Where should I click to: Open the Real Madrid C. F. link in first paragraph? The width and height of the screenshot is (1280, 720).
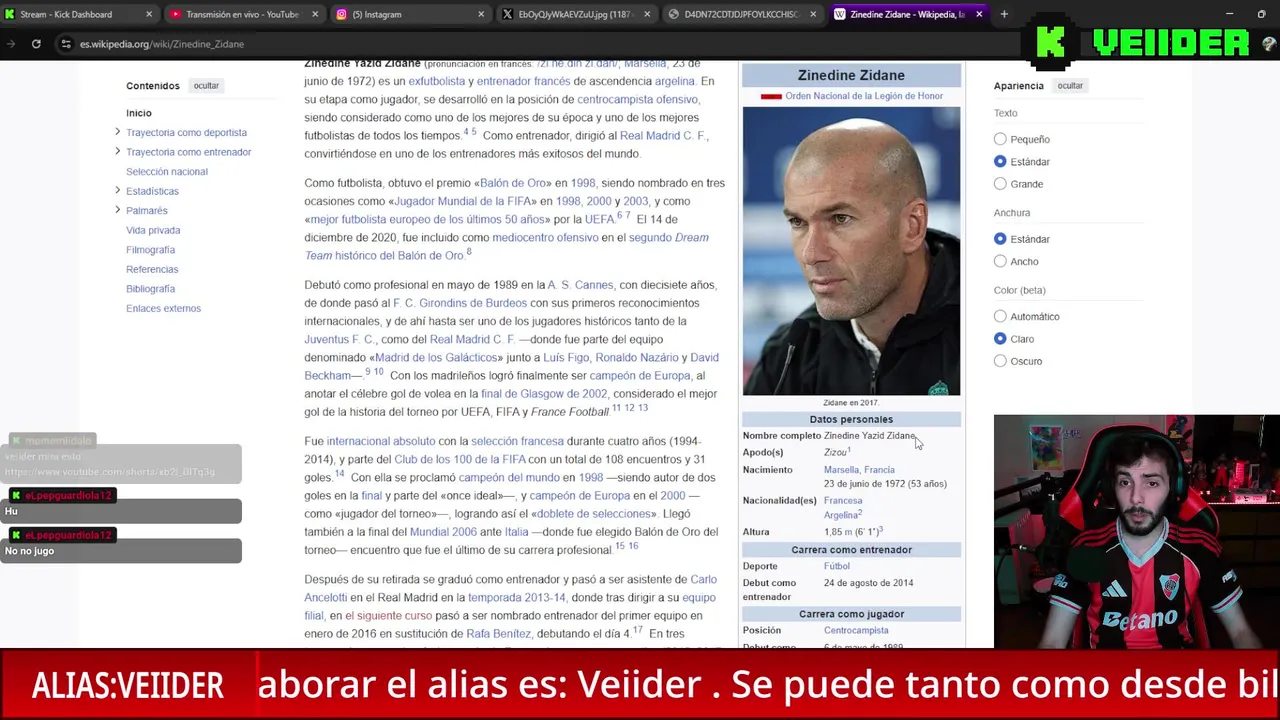point(662,135)
